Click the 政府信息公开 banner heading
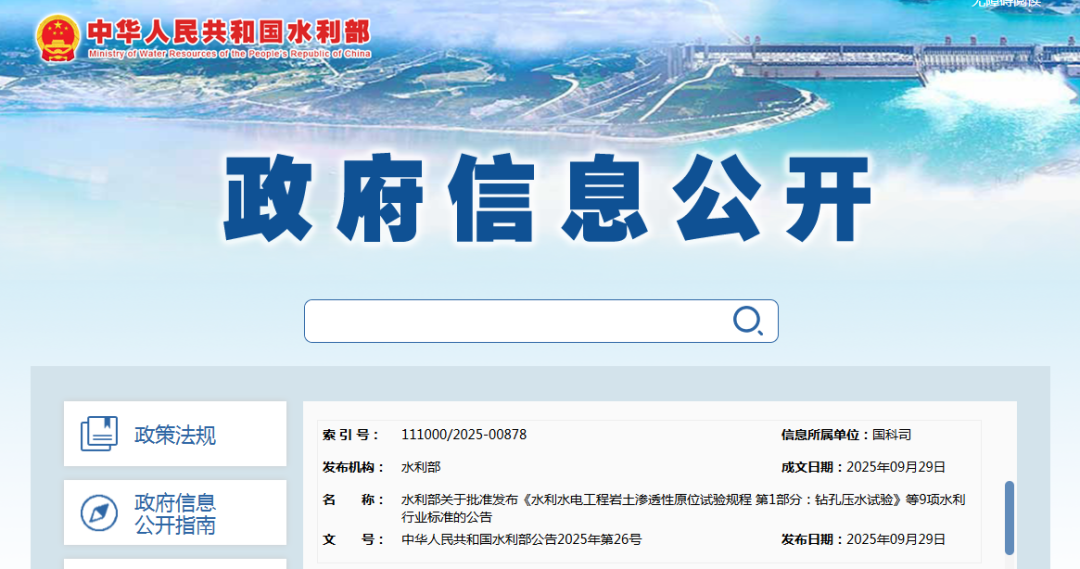This screenshot has height=569, width=1080. click(x=547, y=200)
